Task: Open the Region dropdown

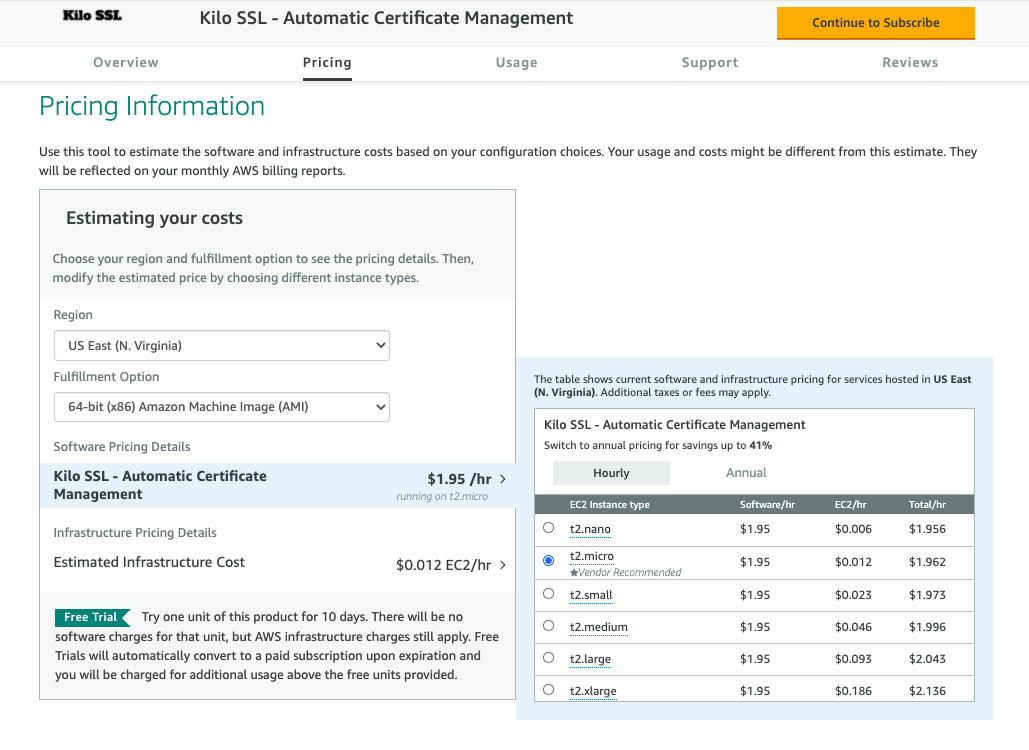Action: coord(221,346)
